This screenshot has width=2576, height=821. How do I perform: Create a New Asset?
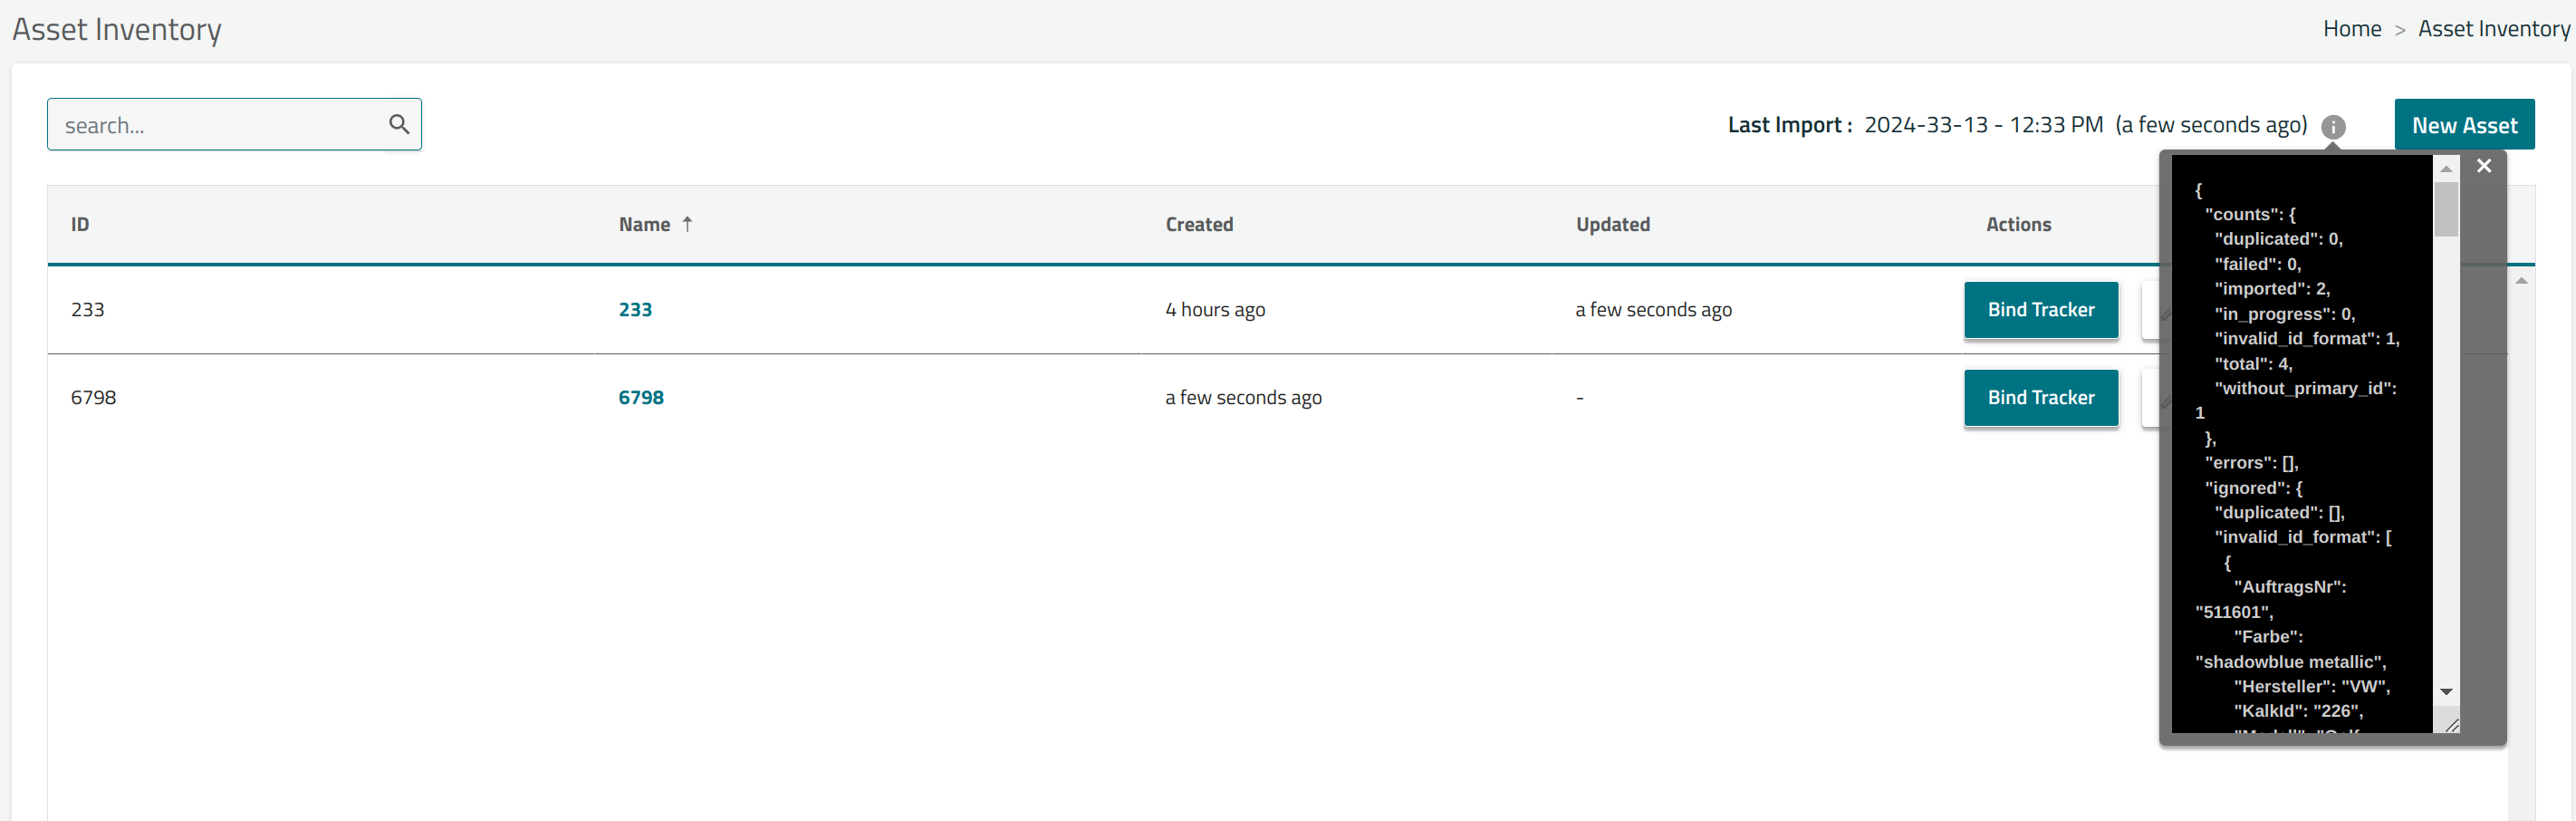[2463, 125]
